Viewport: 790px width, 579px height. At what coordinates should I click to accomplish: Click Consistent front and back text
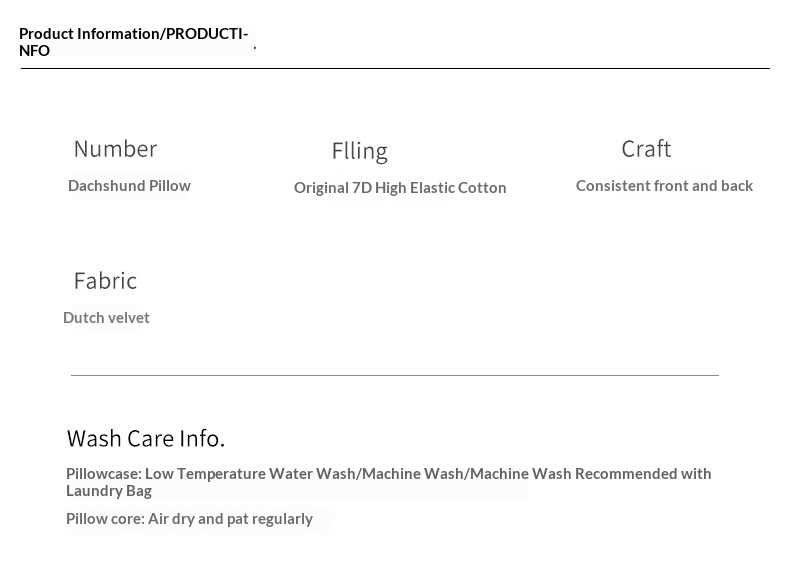pos(664,185)
